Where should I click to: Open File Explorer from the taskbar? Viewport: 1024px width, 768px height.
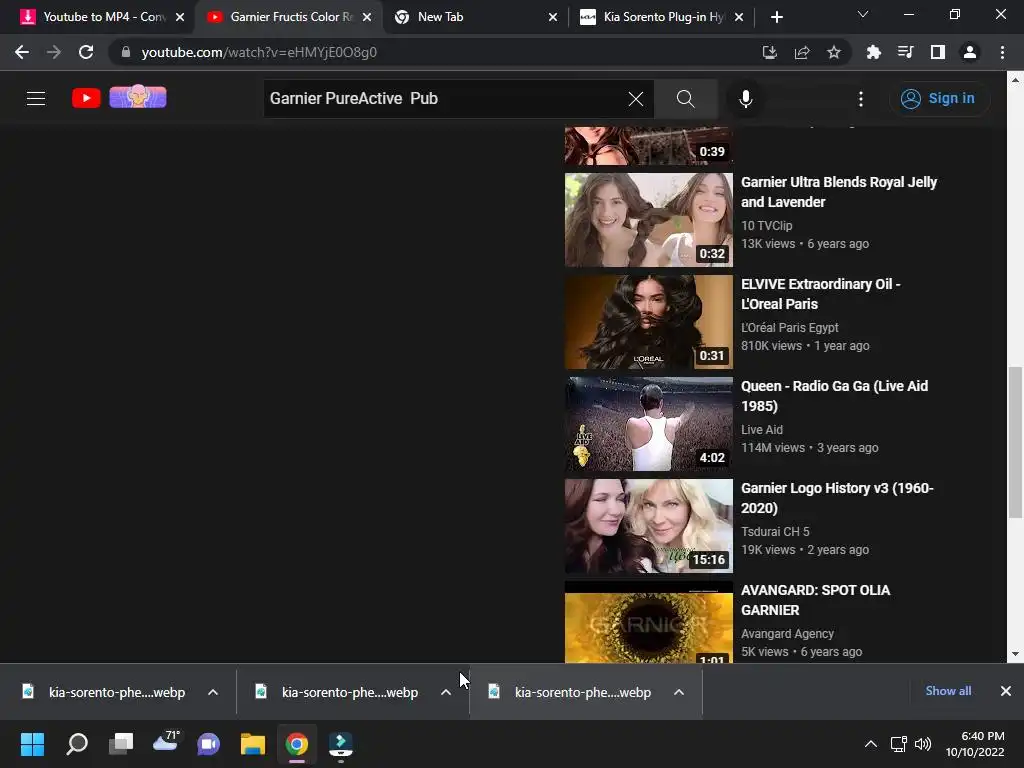point(253,744)
